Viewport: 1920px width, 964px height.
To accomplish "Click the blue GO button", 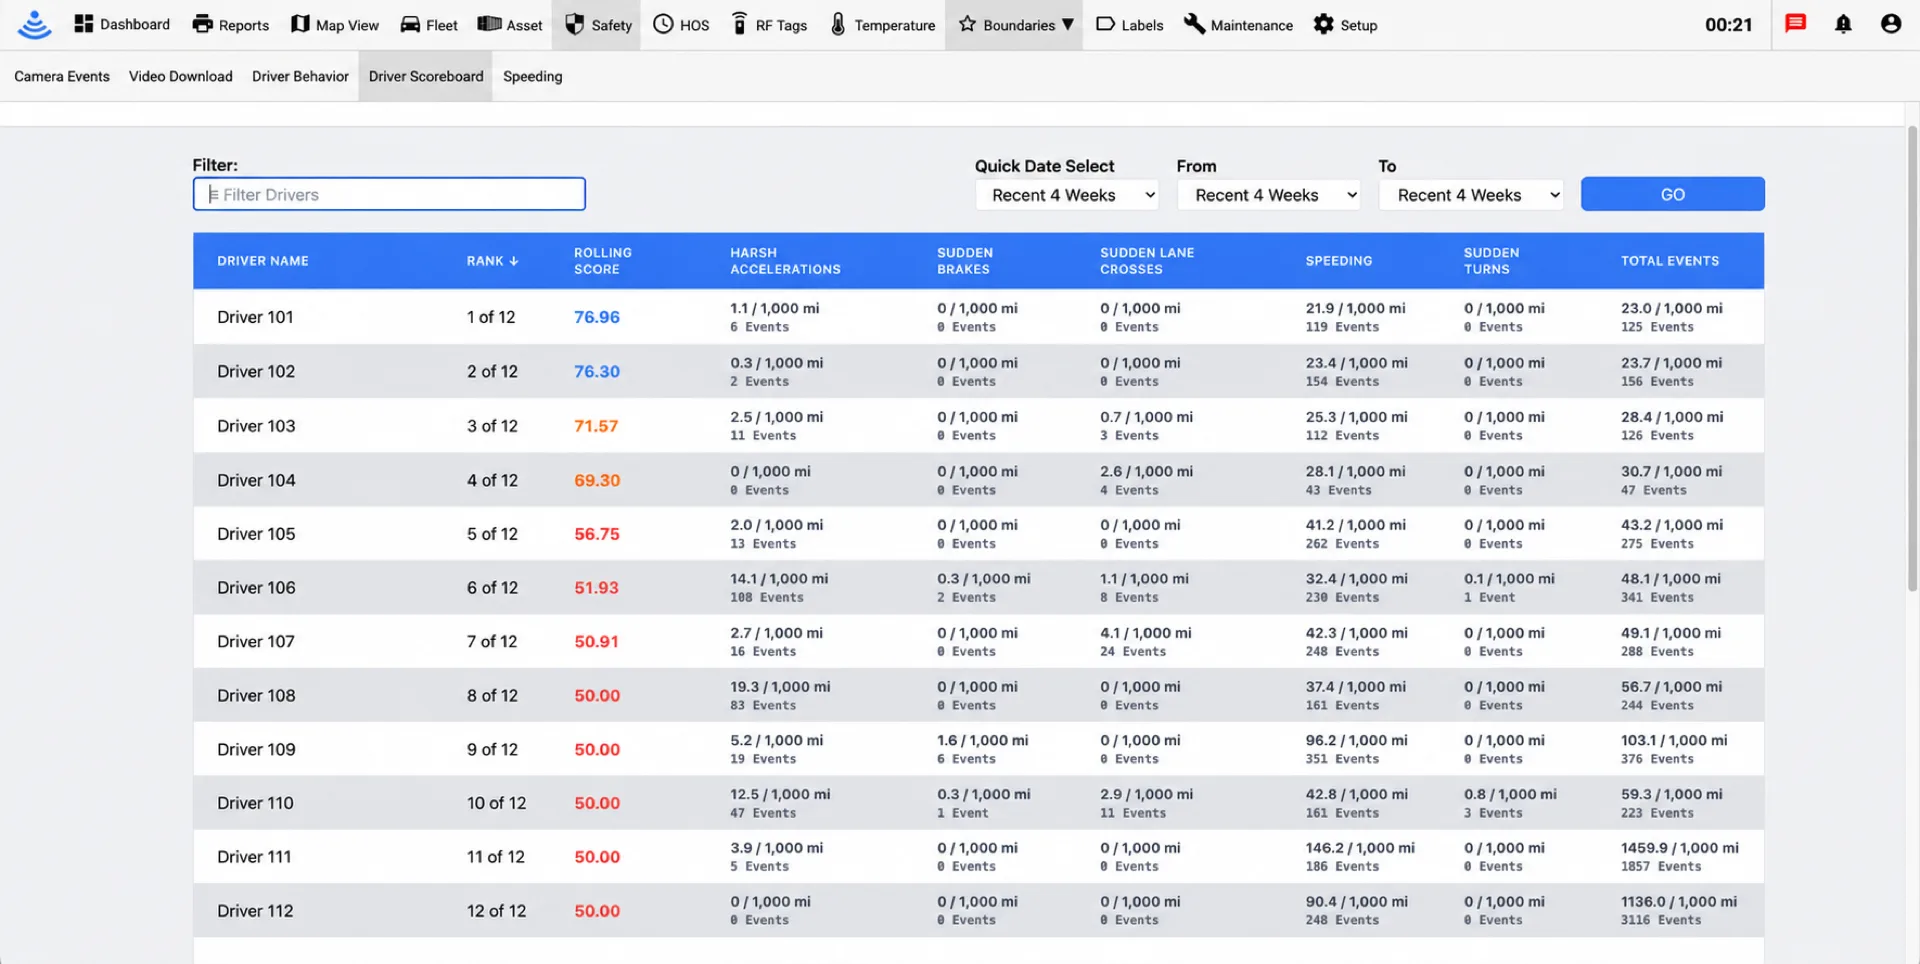I will point(1672,194).
